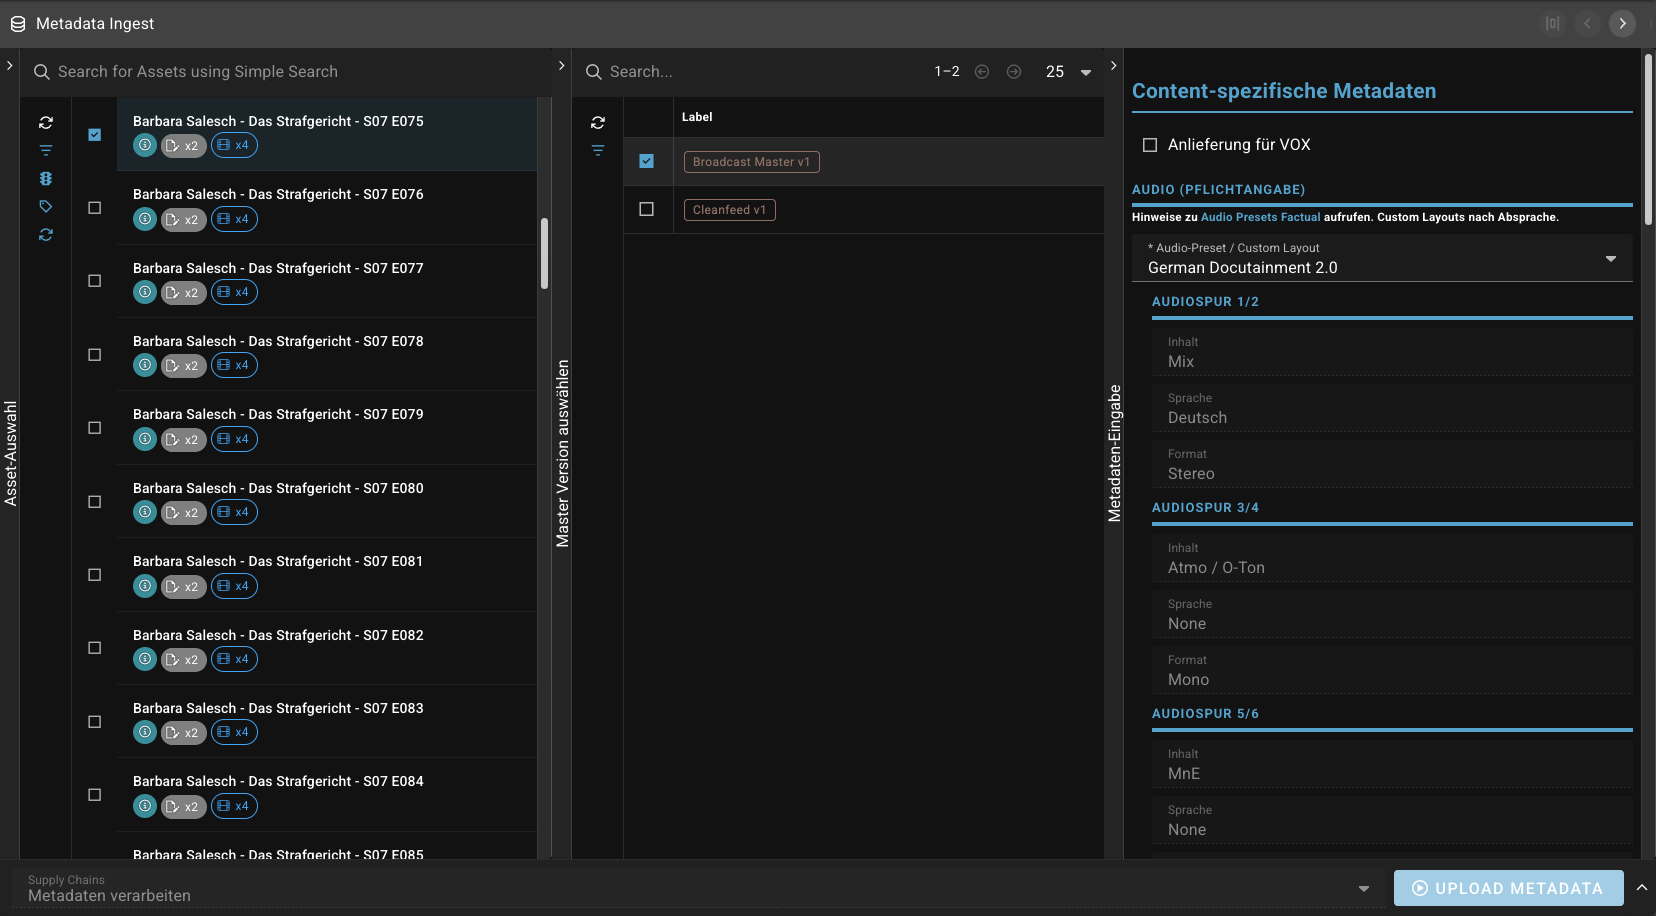Viewport: 1656px width, 916px height.
Task: Click the tag icon in the asset sidebar
Action: (x=46, y=207)
